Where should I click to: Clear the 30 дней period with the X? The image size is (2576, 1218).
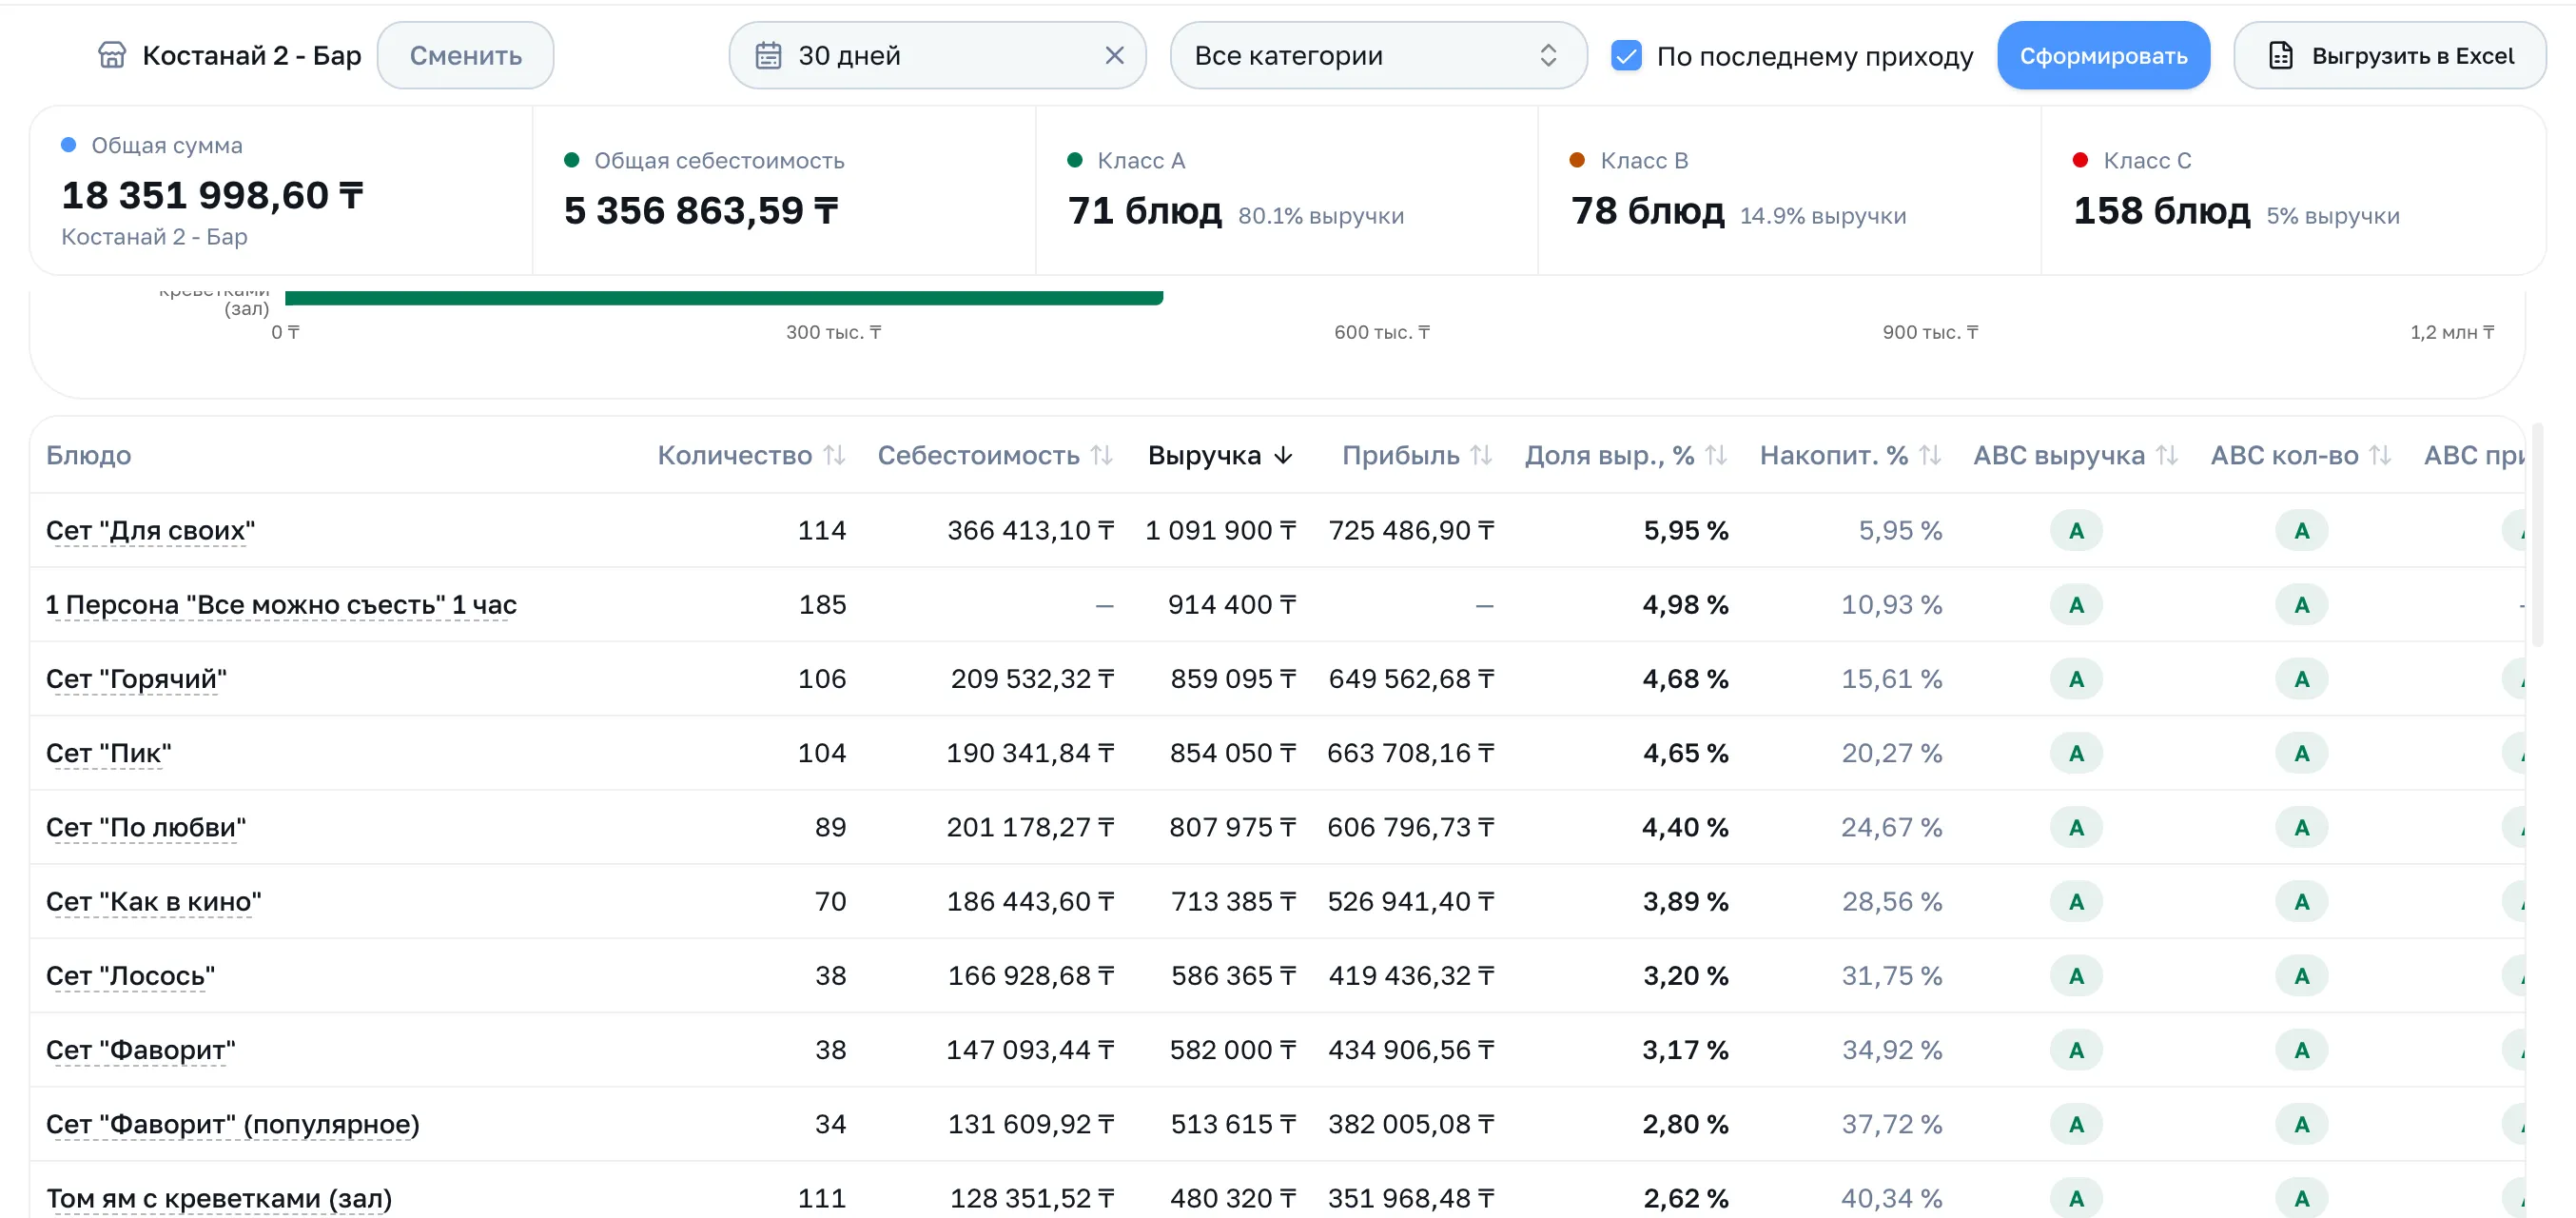coord(1114,55)
